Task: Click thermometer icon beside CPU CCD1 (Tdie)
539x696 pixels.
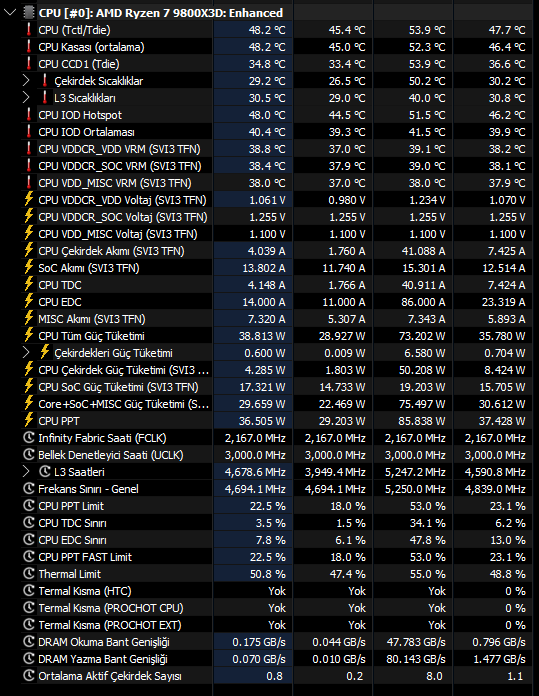Action: pyautogui.click(x=29, y=63)
